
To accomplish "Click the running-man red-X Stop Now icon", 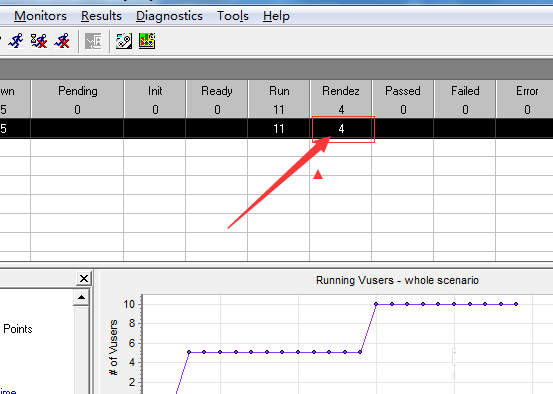I will 62,41.
